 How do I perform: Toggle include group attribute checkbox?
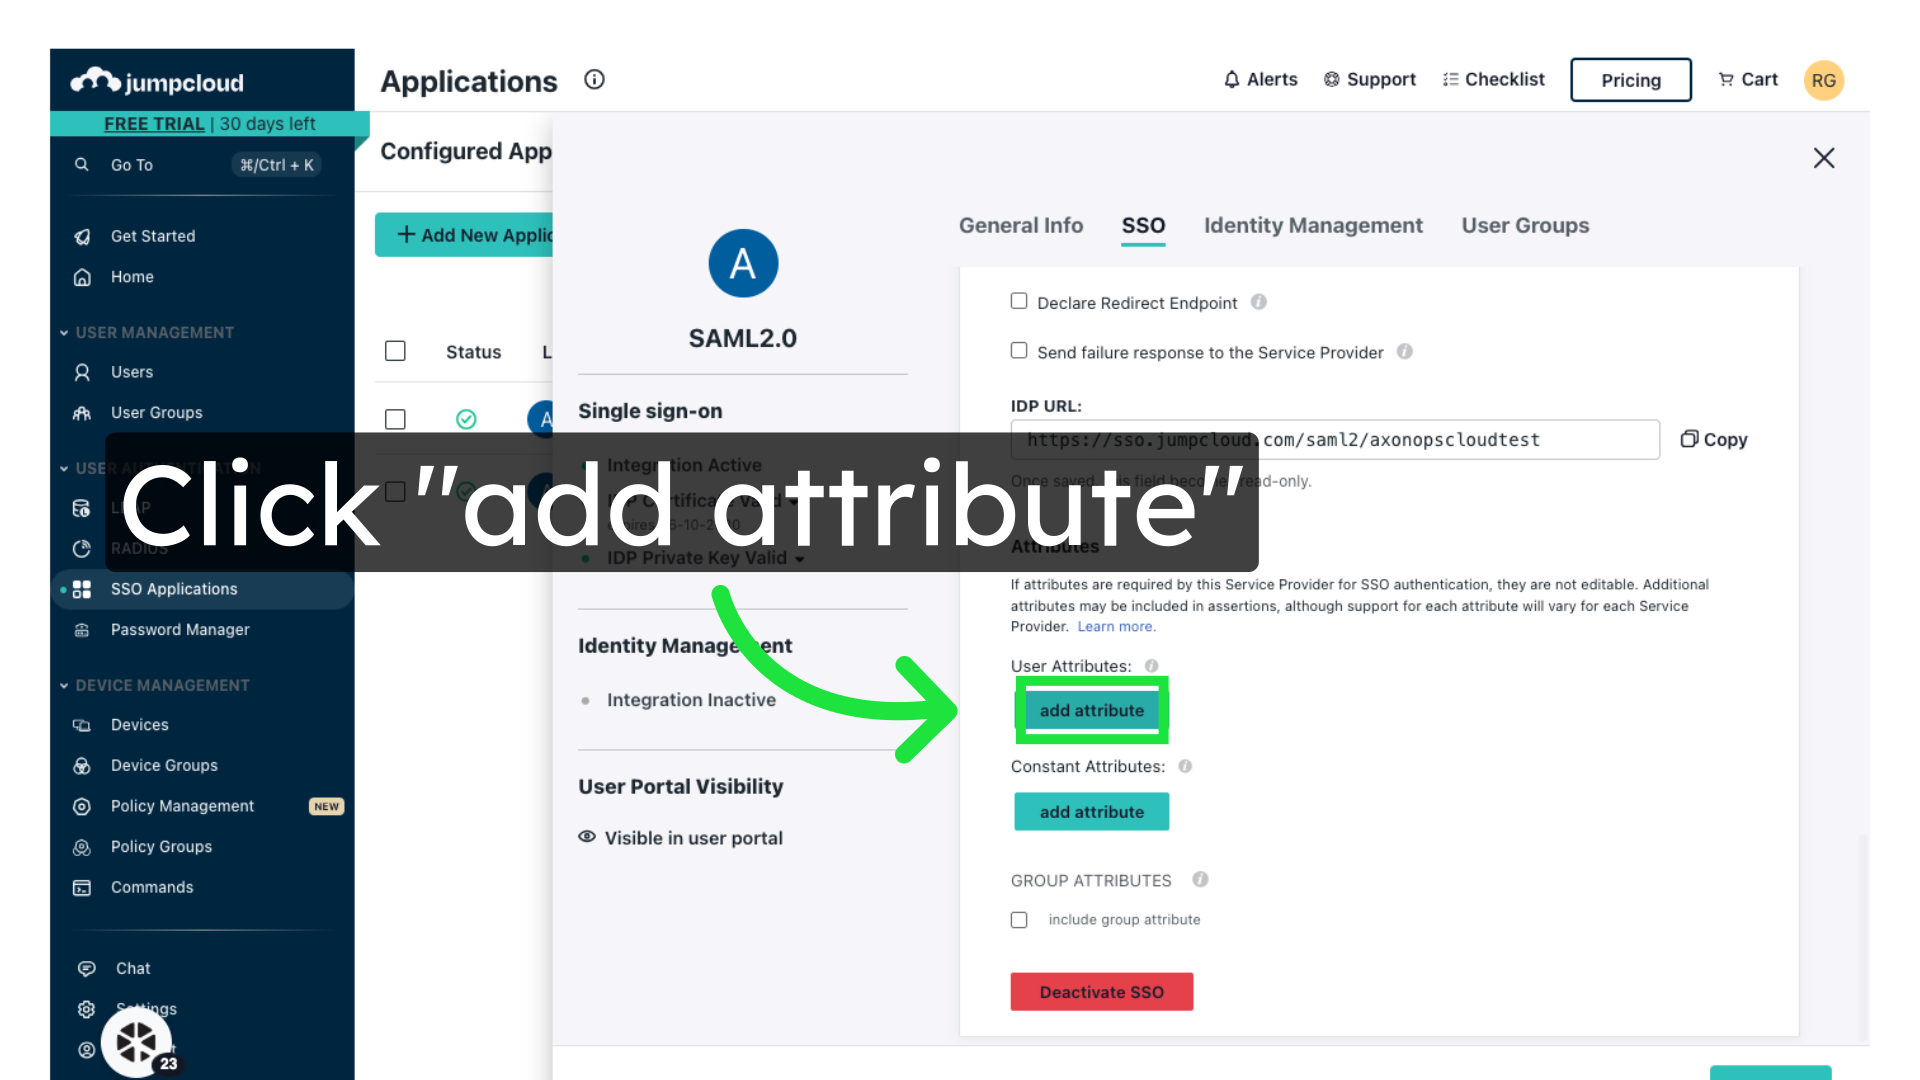1019,920
